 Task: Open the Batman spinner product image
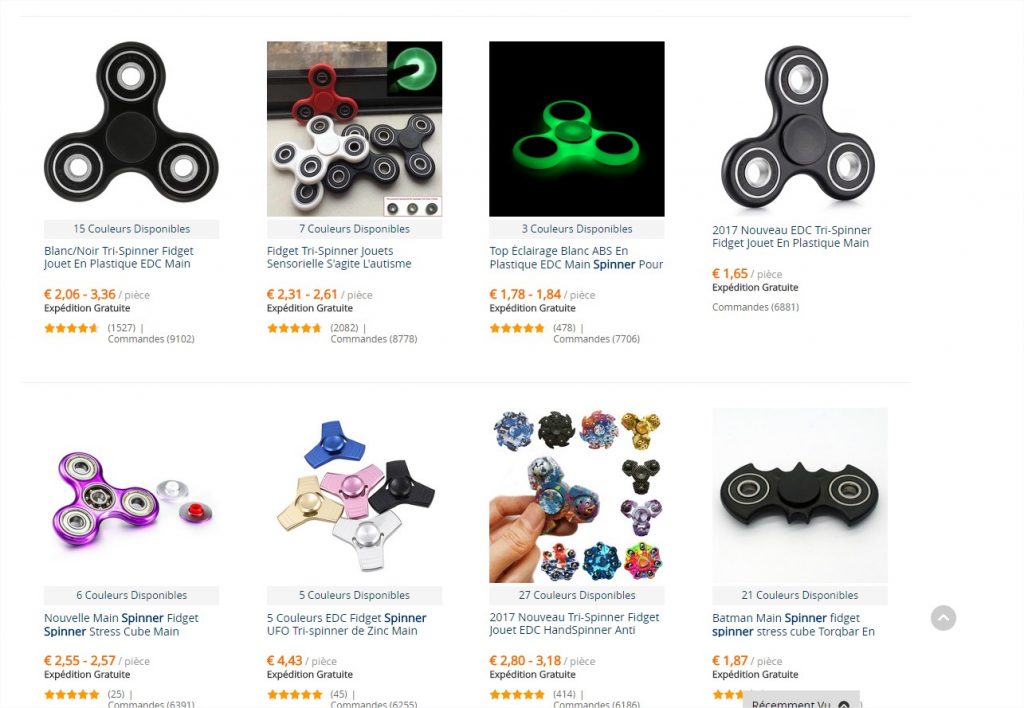pos(800,495)
